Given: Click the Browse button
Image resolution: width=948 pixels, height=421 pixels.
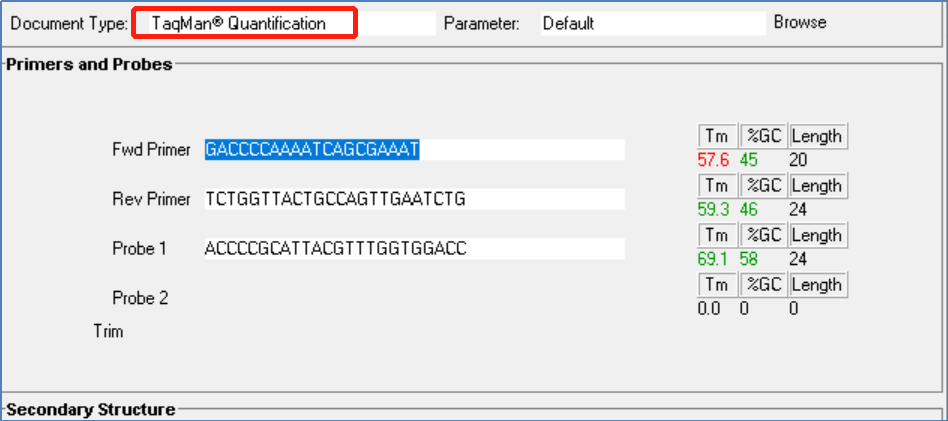Looking at the screenshot, I should tap(800, 22).
